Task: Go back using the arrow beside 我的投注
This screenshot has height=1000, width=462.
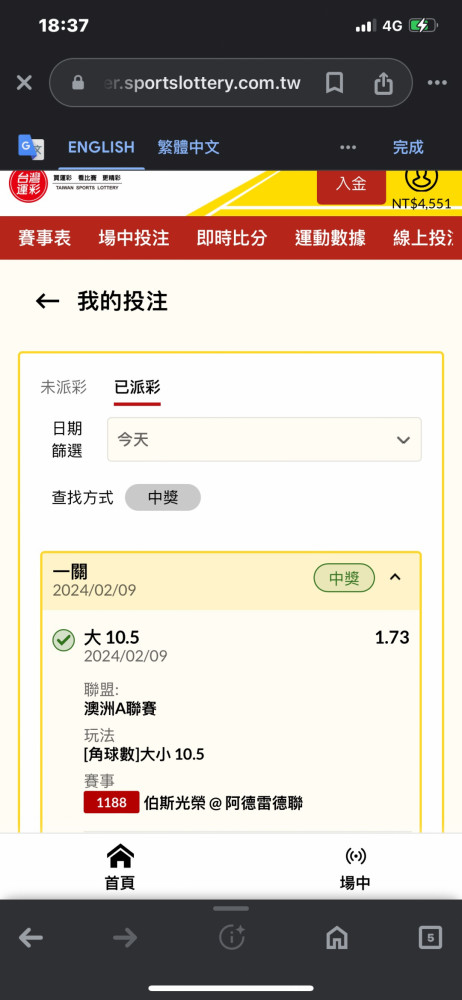Action: pyautogui.click(x=47, y=301)
